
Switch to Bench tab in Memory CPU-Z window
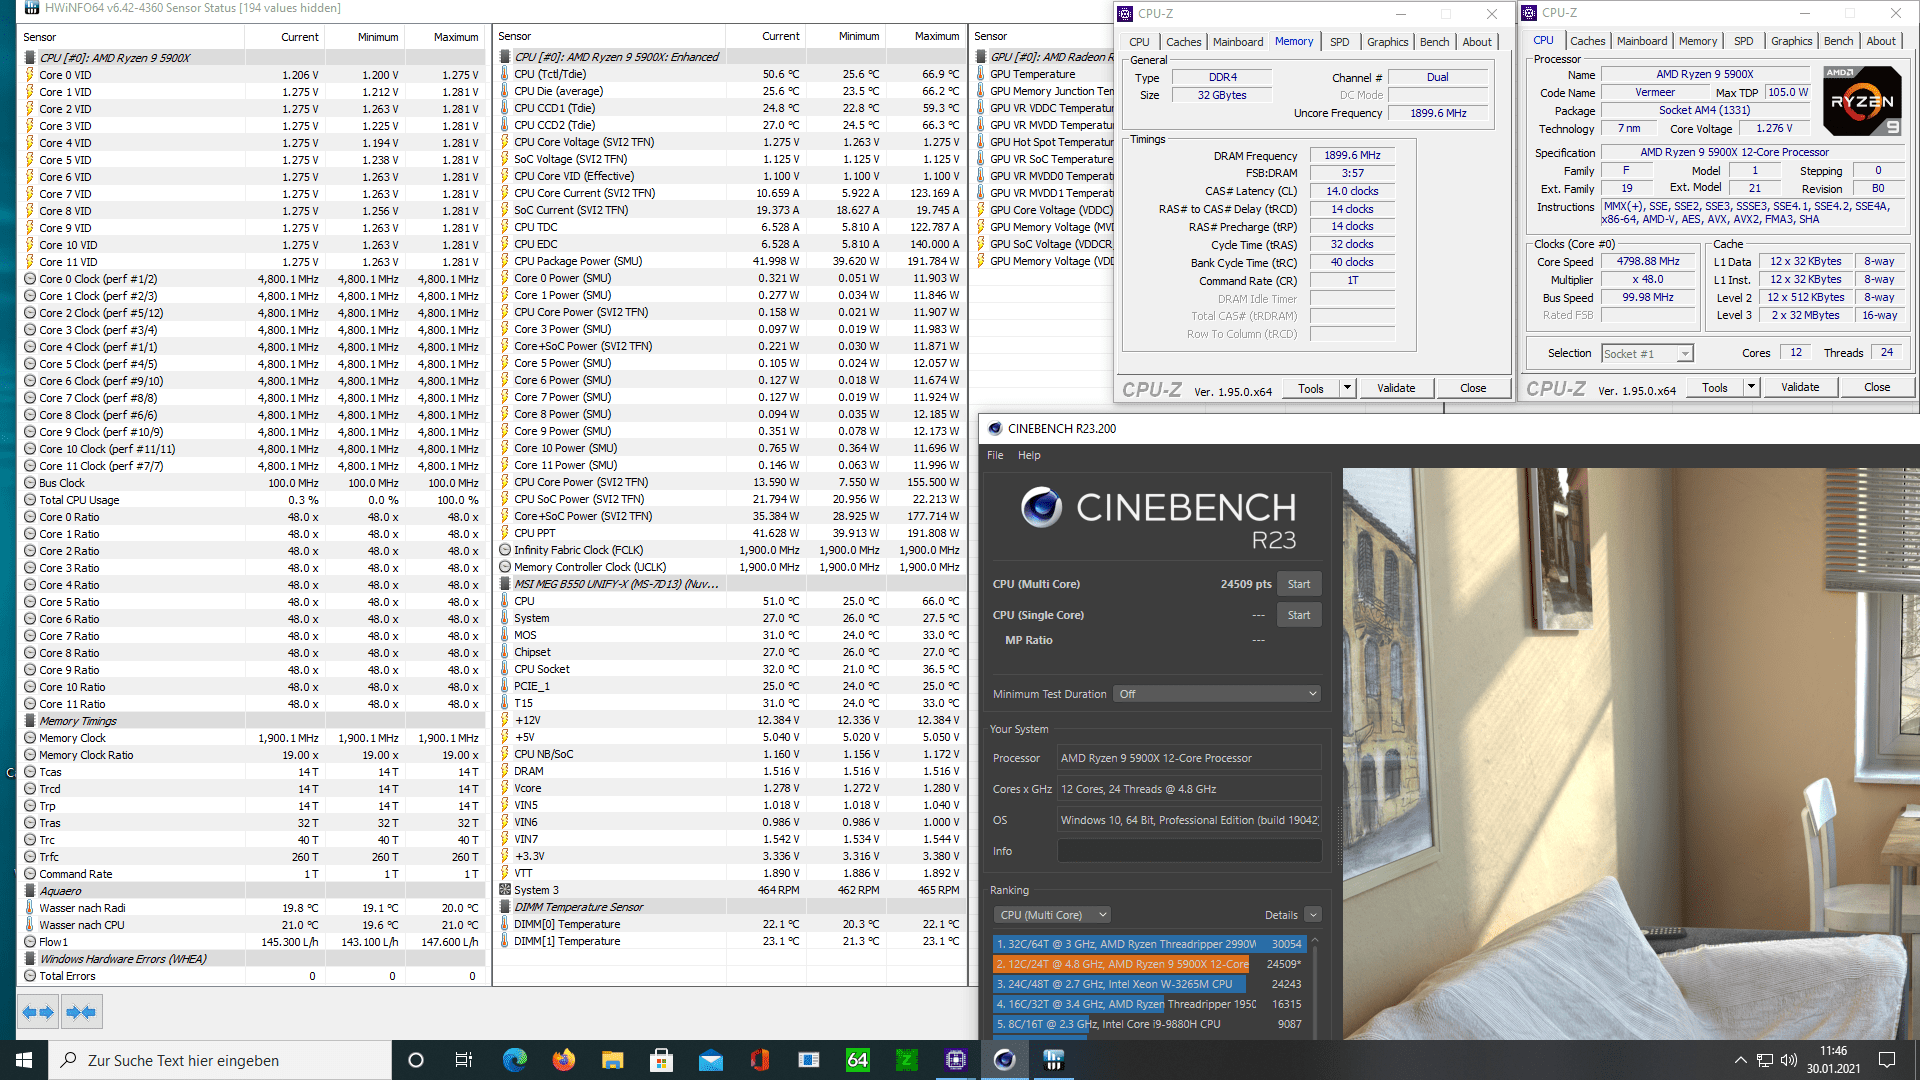click(1434, 42)
